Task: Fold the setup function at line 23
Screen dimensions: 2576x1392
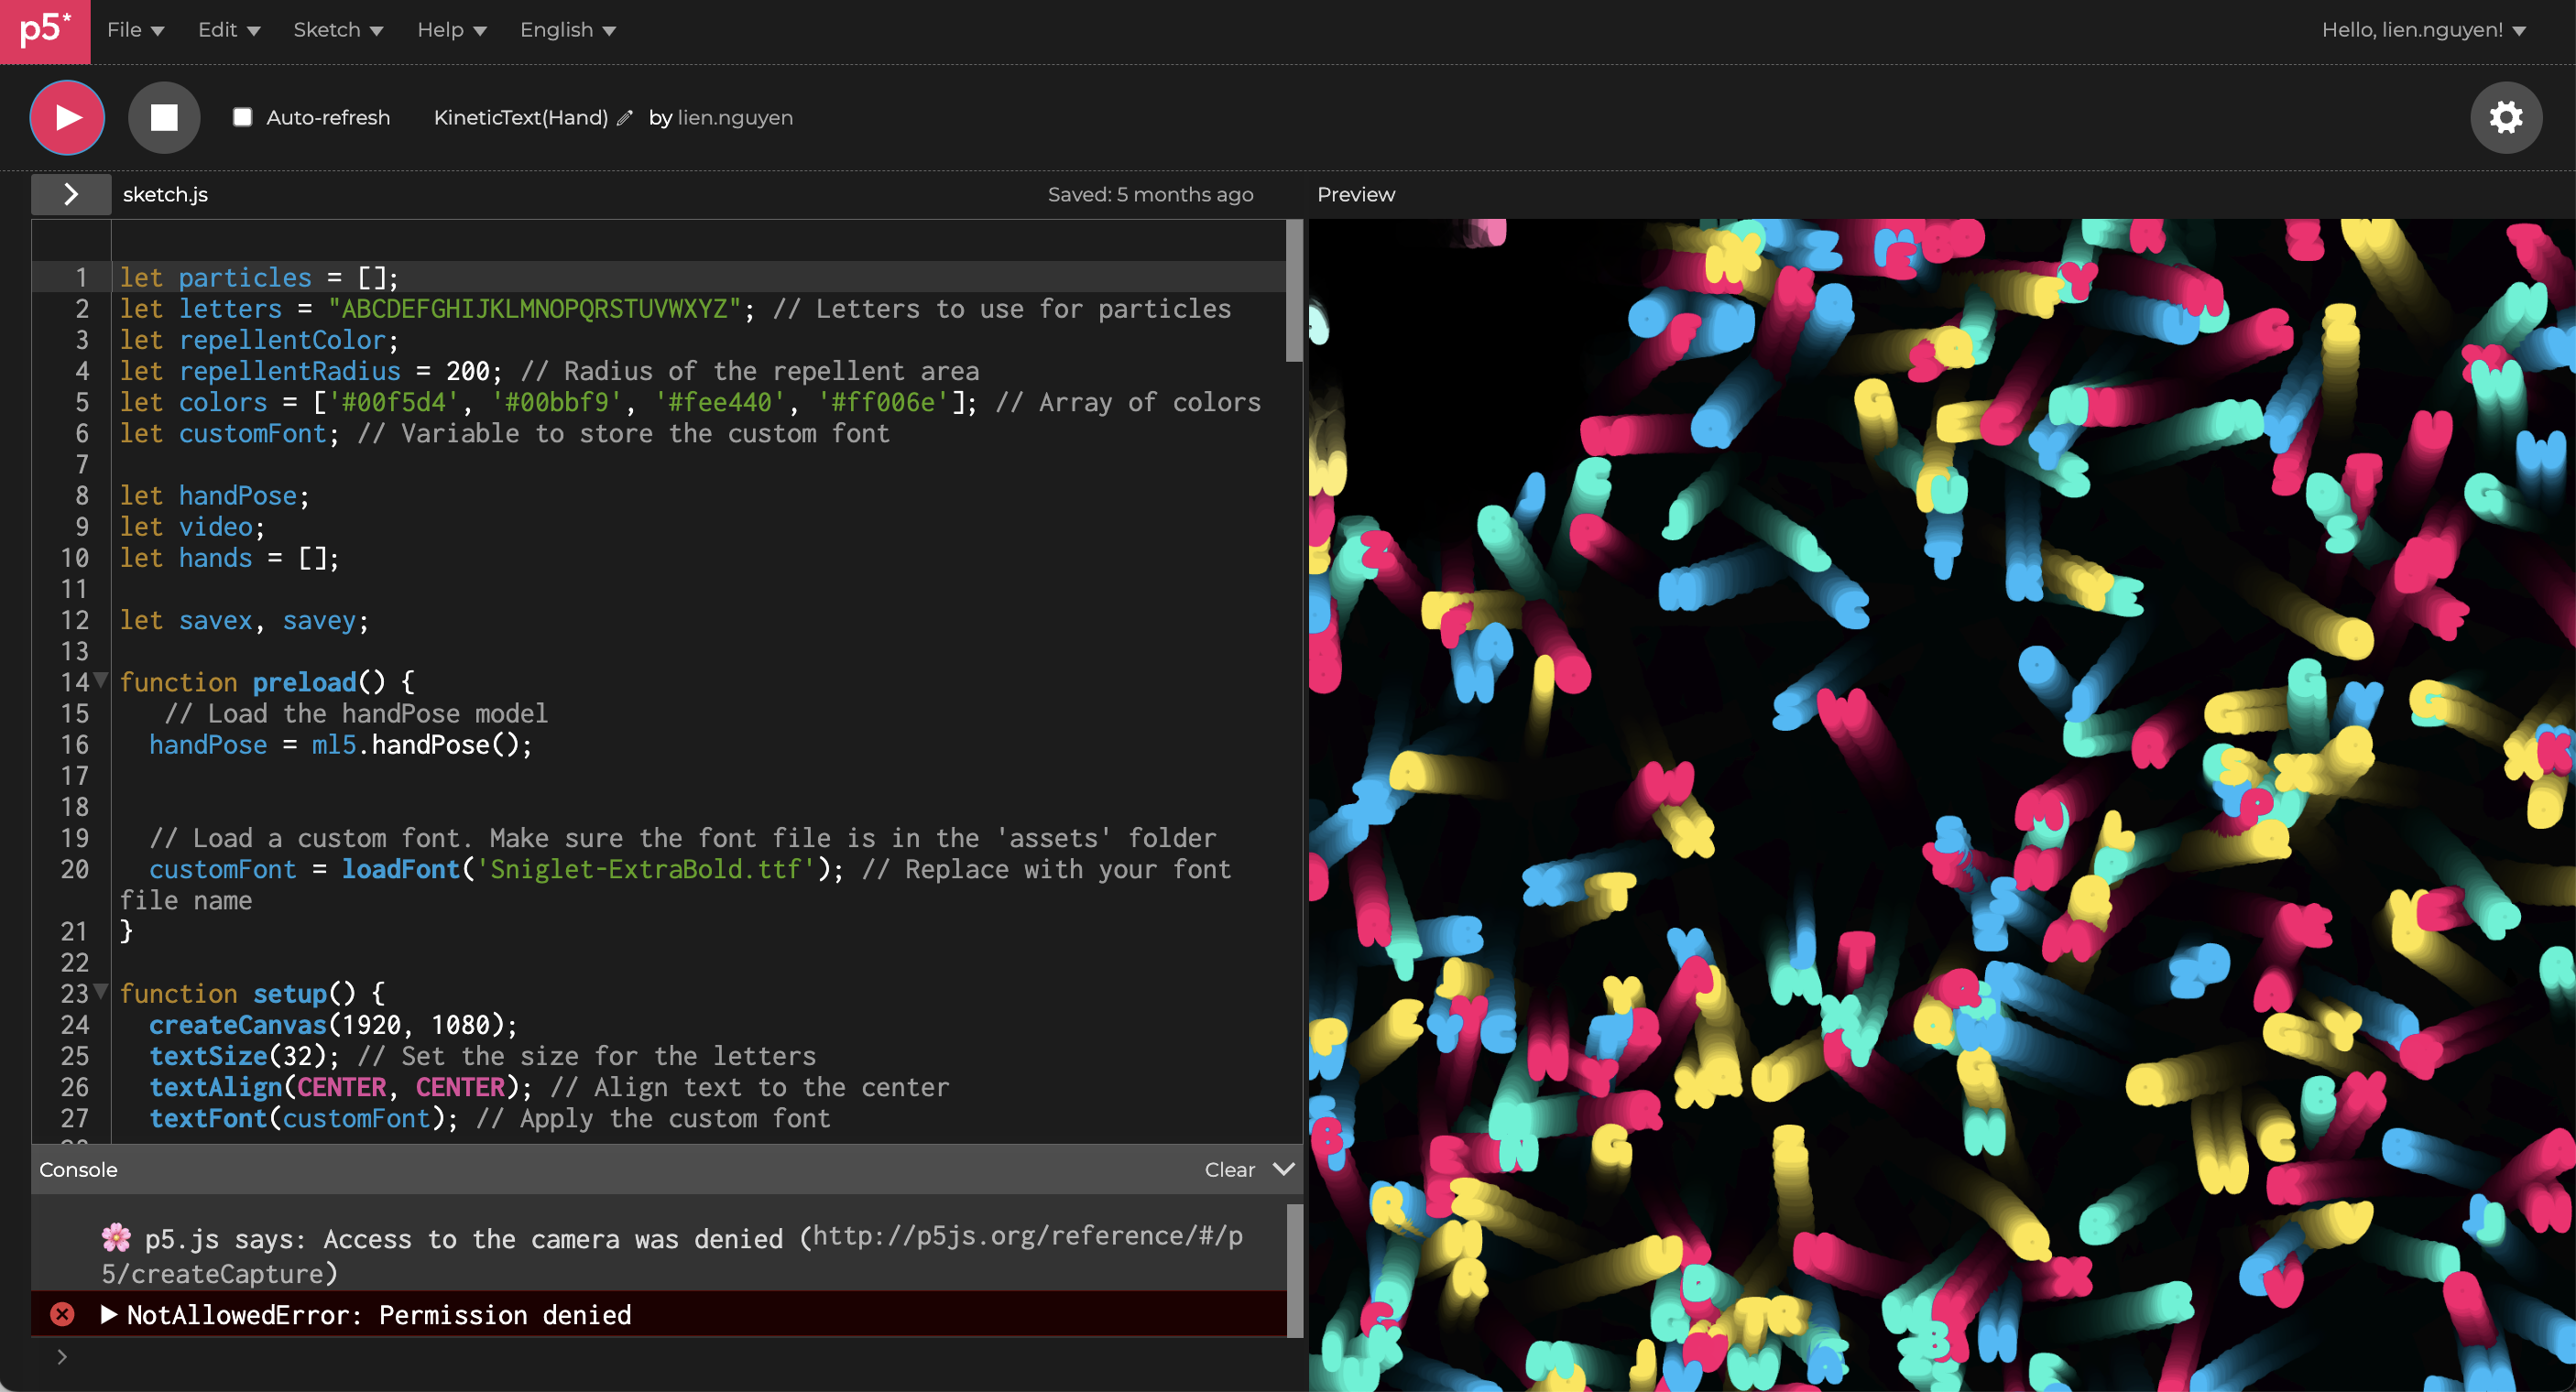Action: (101, 992)
